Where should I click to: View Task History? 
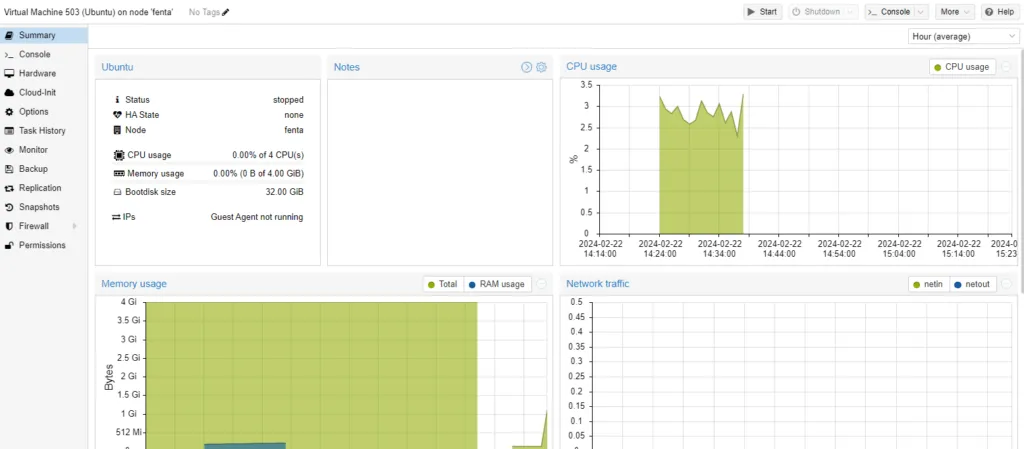(x=44, y=131)
